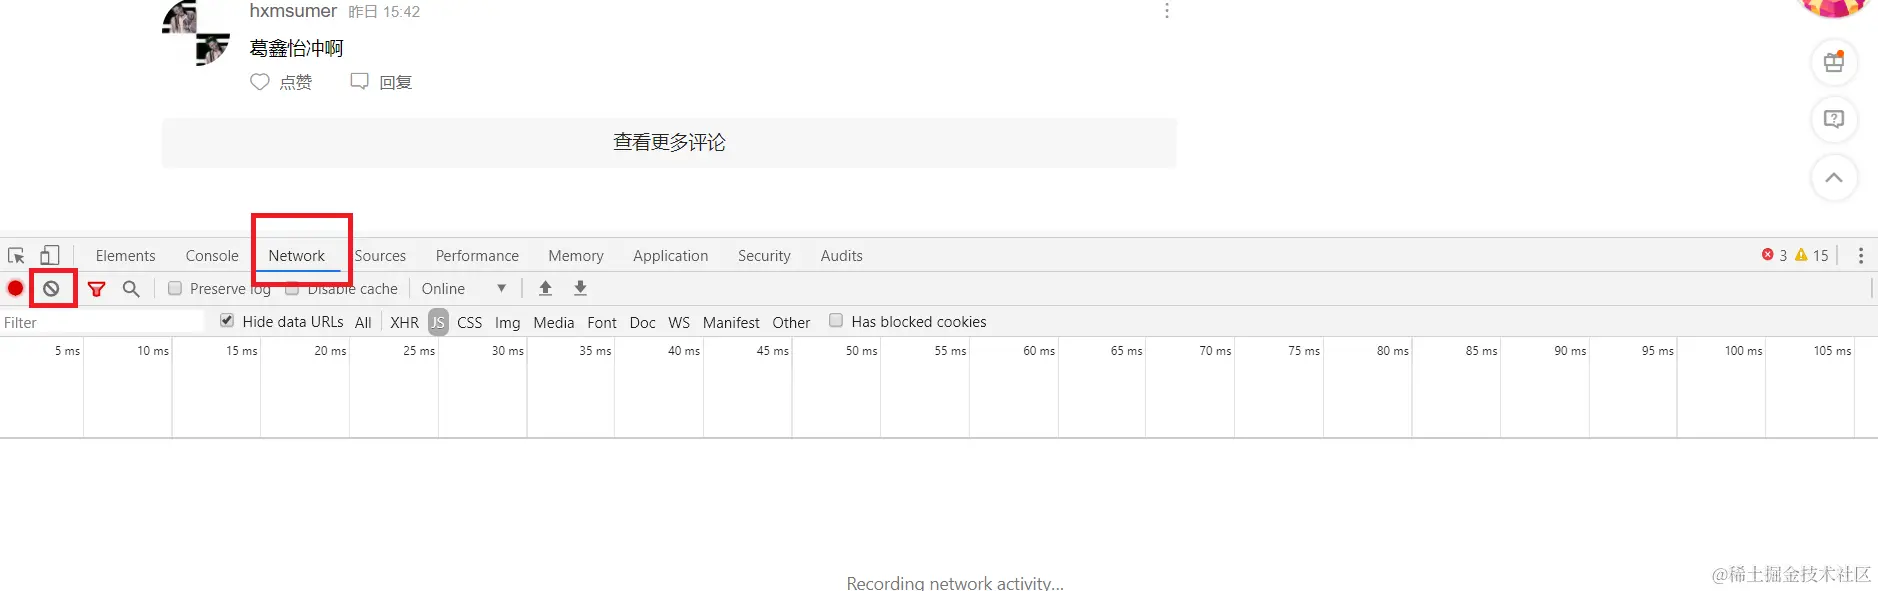Viewport: 1878px width, 591px height.
Task: Click the reply speech bubble icon
Action: pyautogui.click(x=359, y=81)
